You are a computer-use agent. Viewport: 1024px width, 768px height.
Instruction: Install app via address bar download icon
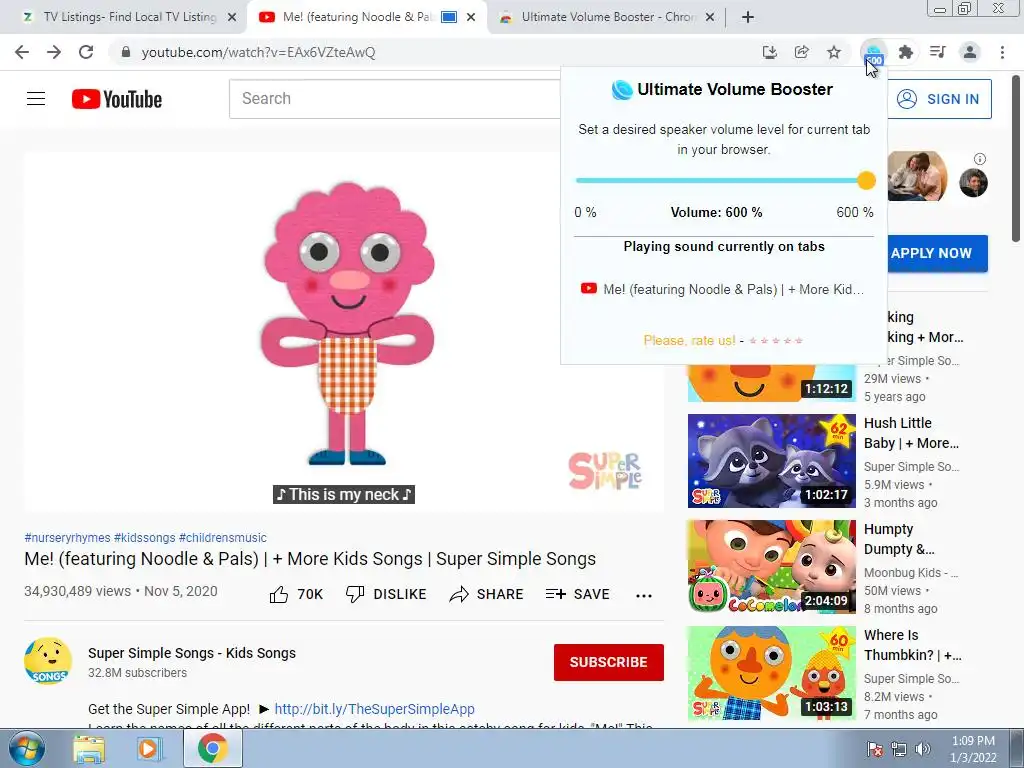[770, 52]
